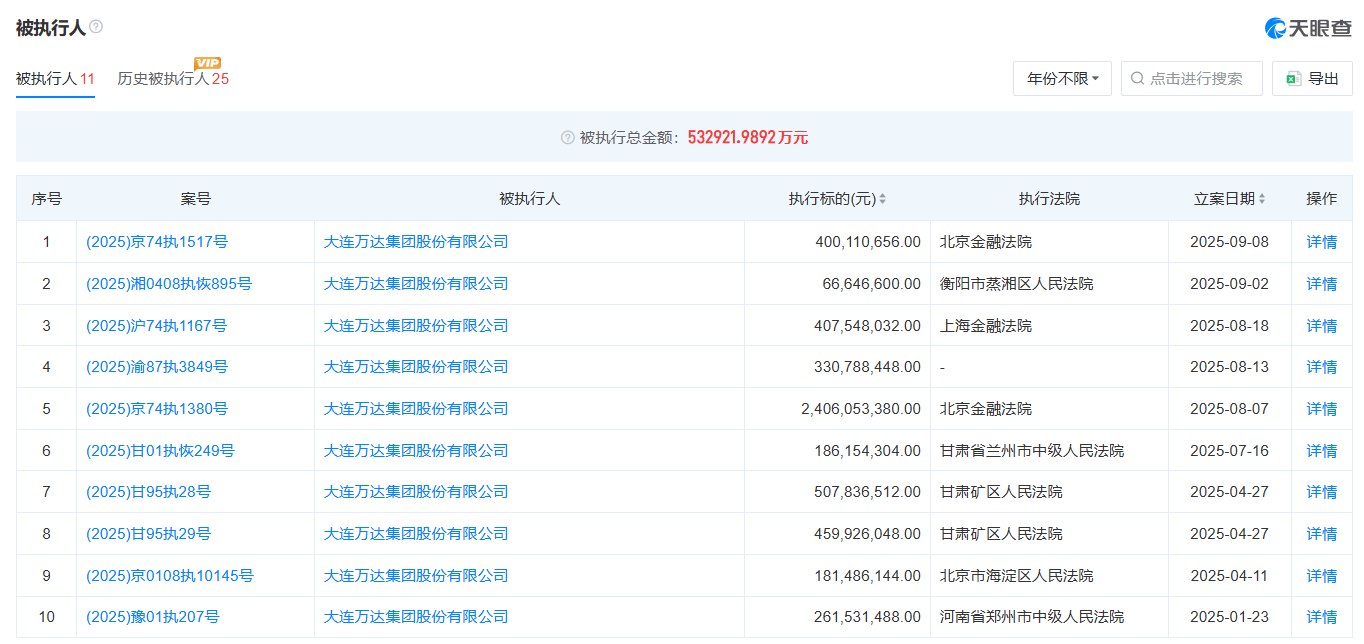
Task: Open the 年份不限 year dropdown
Action: [1062, 78]
